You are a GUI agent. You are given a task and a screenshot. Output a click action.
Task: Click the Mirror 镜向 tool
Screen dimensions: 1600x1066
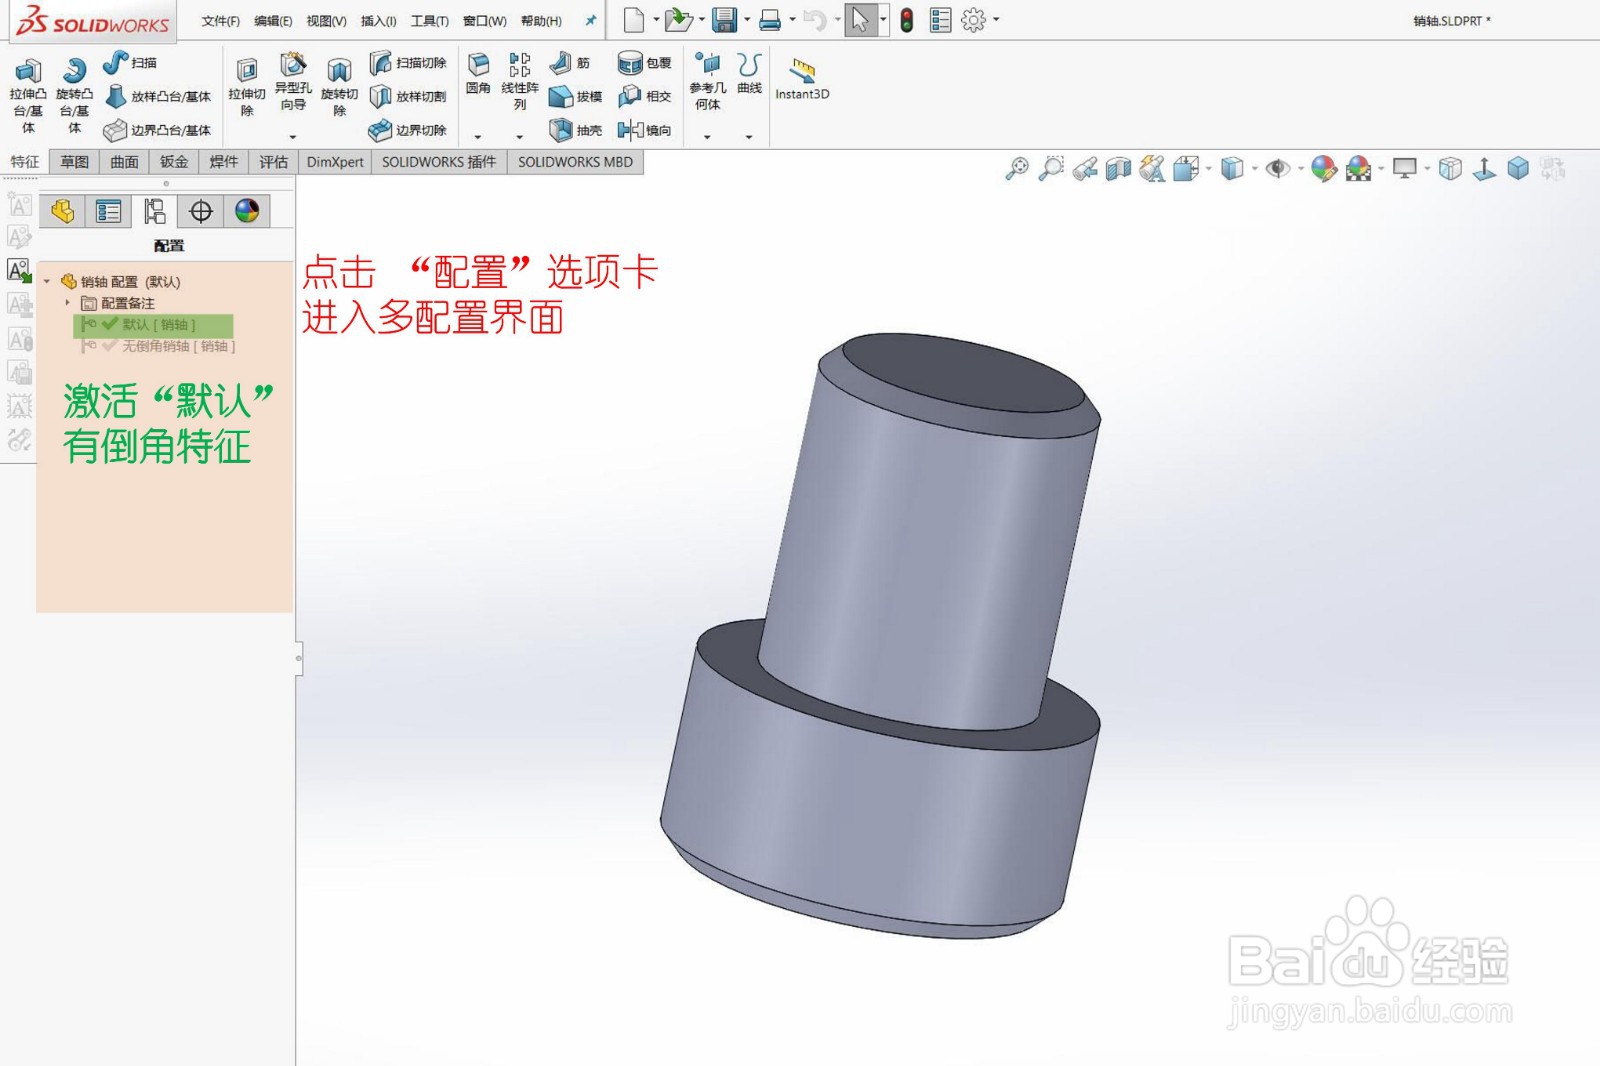(645, 130)
